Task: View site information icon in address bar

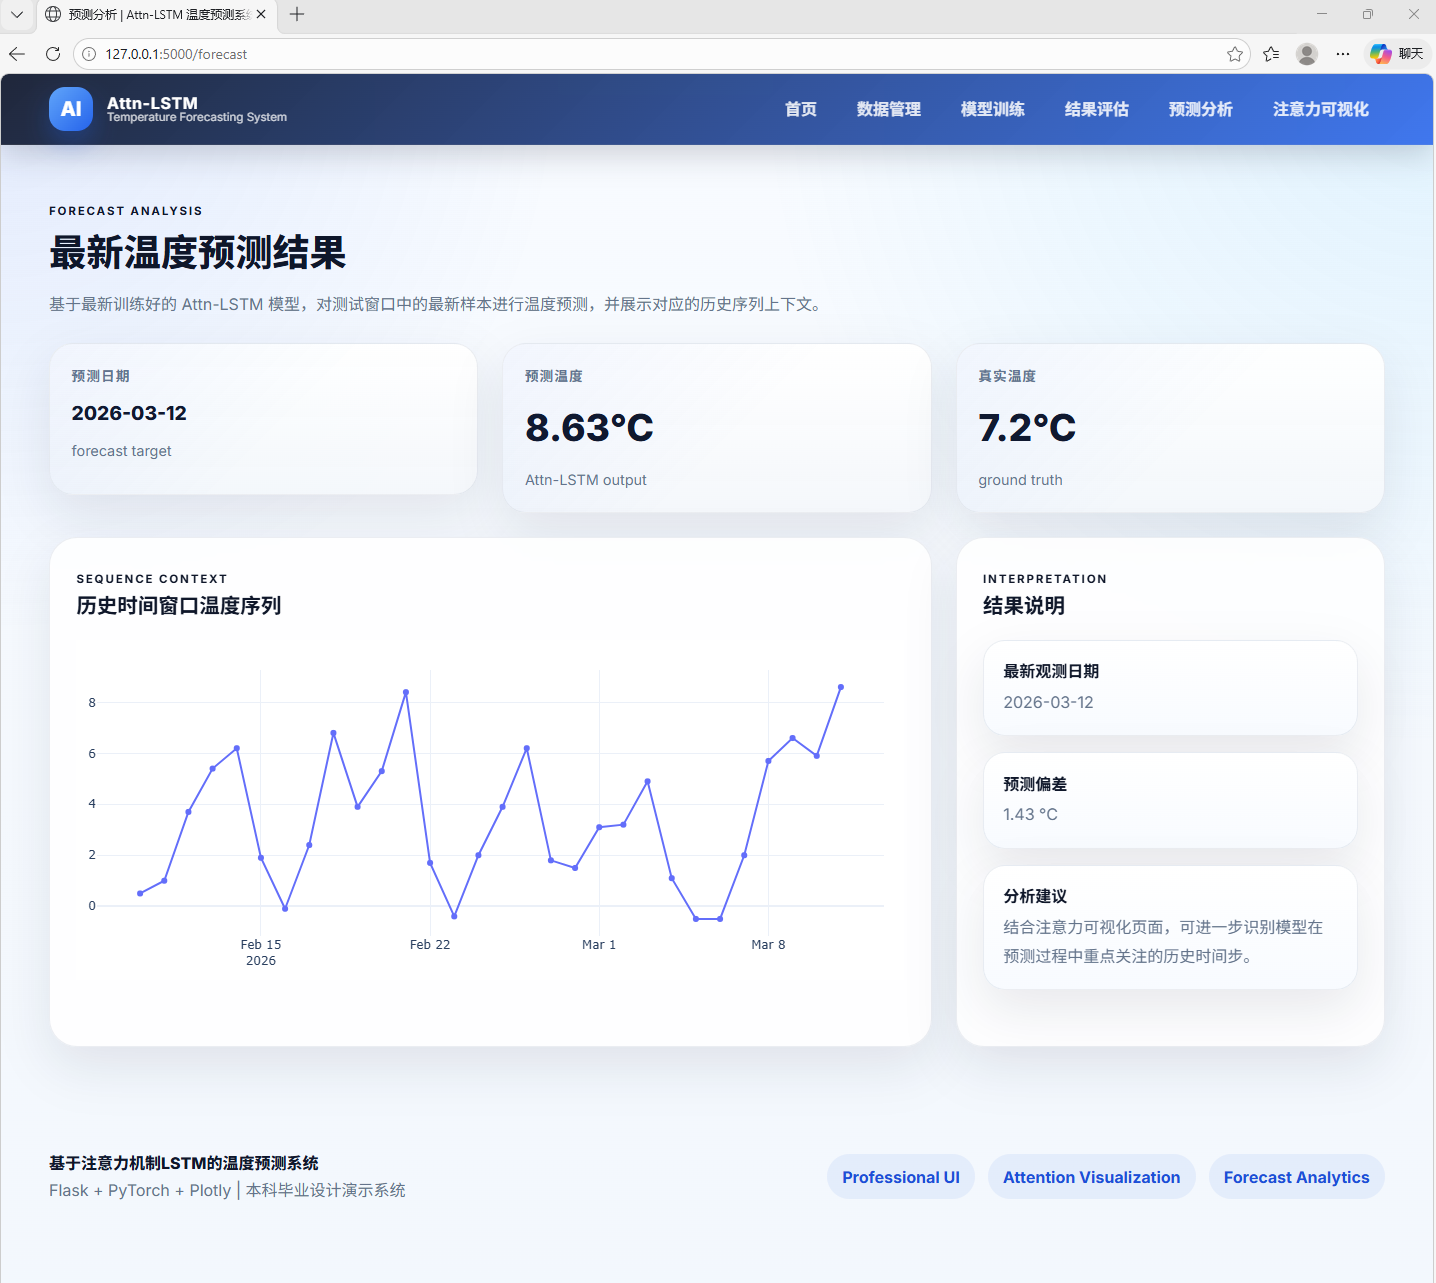Action: click(x=89, y=54)
